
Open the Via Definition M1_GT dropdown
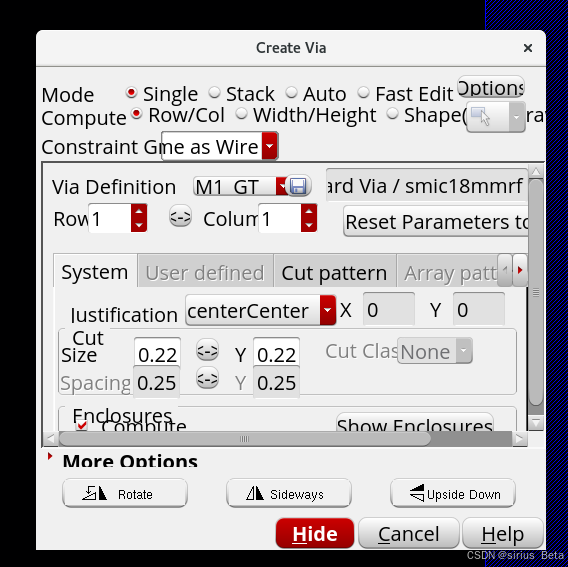point(281,186)
